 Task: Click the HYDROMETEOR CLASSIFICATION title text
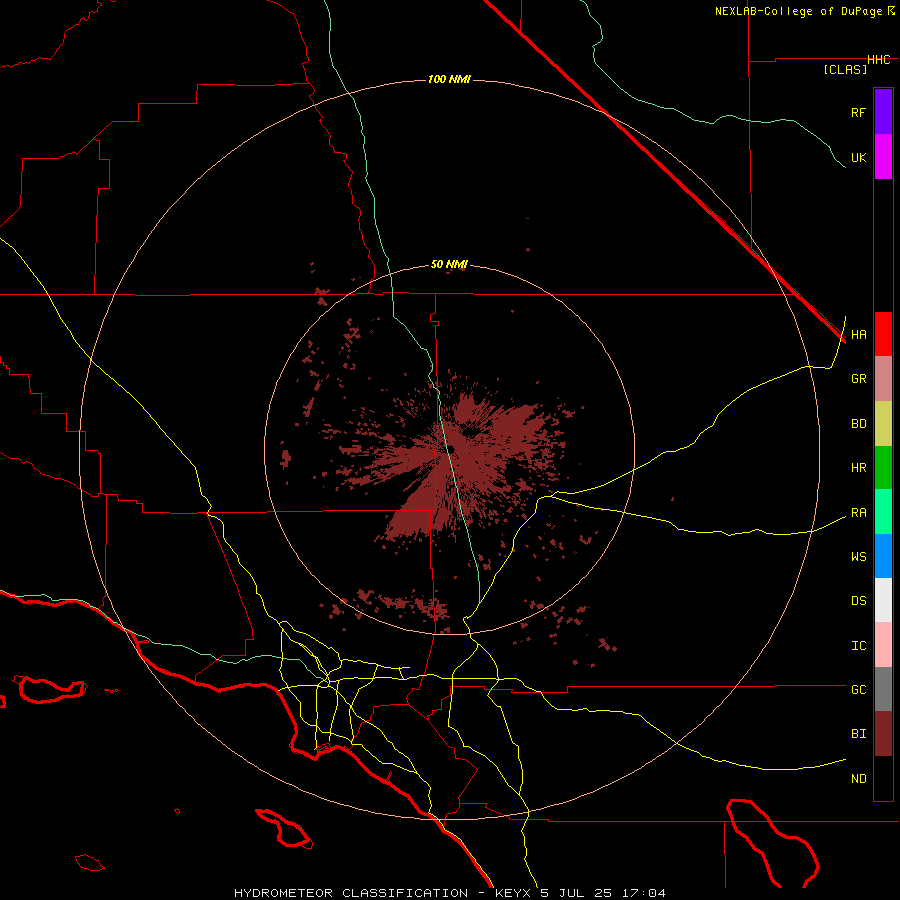tap(351, 893)
